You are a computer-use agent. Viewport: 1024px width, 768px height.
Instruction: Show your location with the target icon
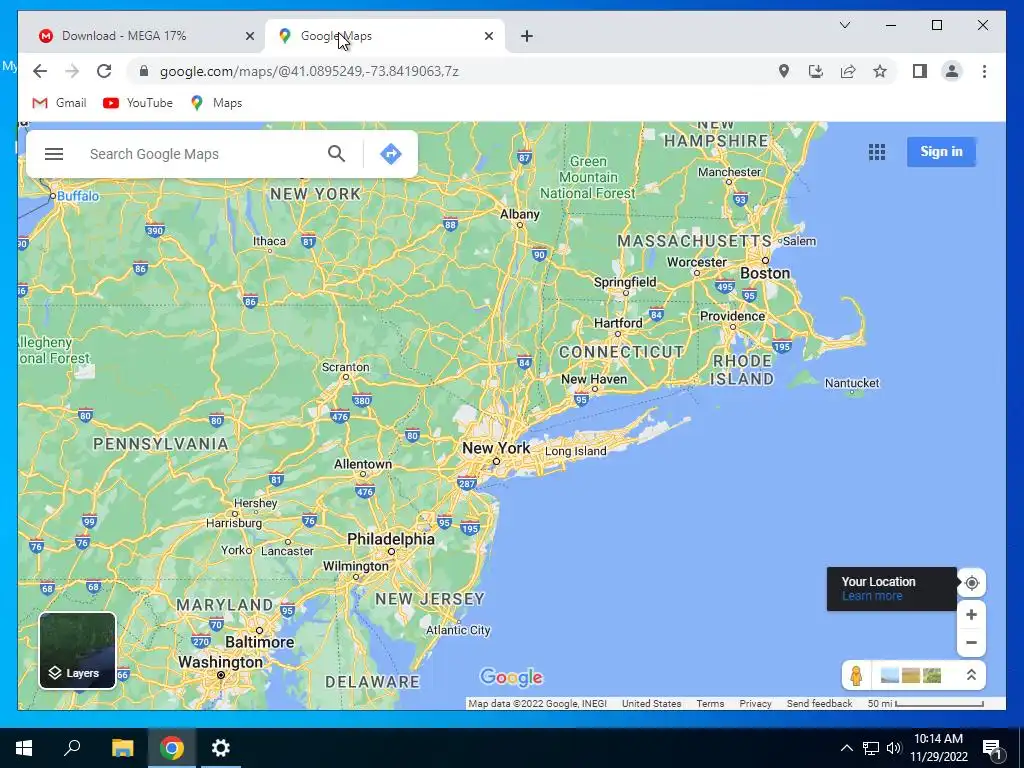[971, 583]
